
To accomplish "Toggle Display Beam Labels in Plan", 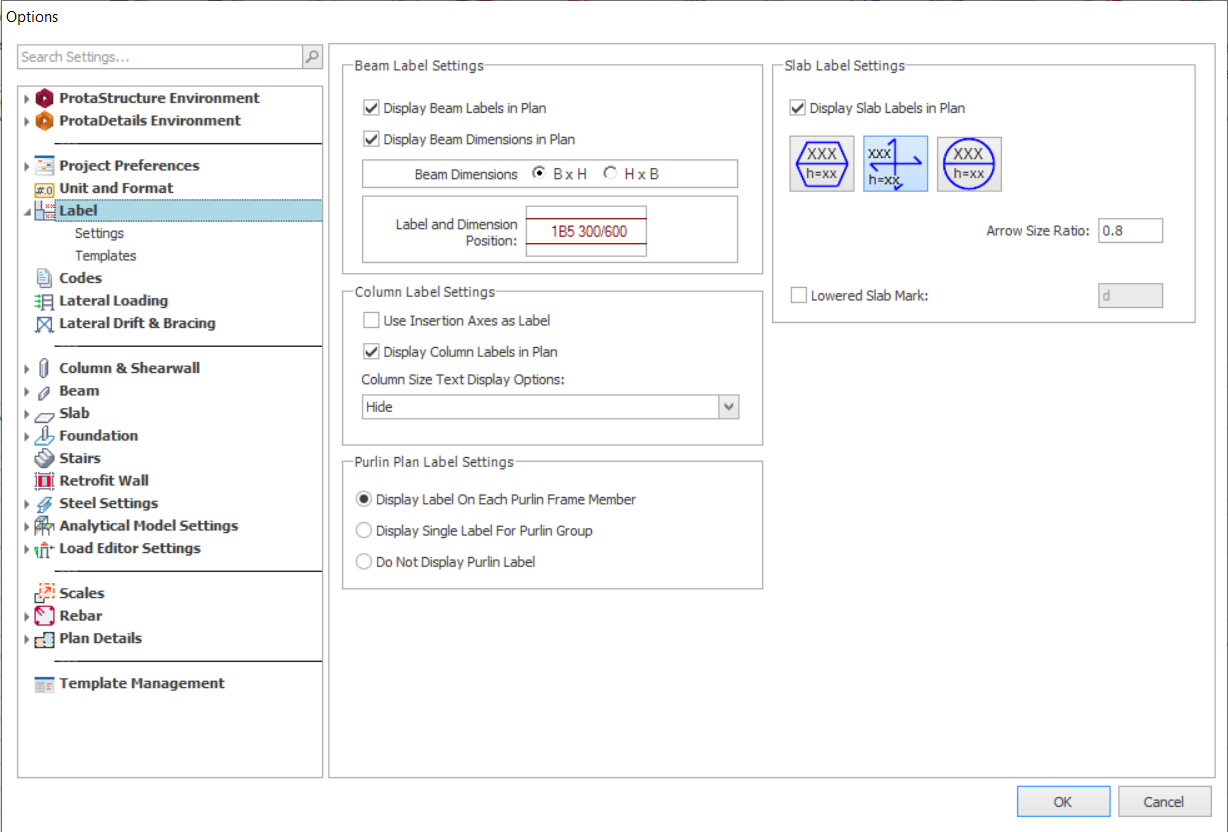I will (x=371, y=108).
